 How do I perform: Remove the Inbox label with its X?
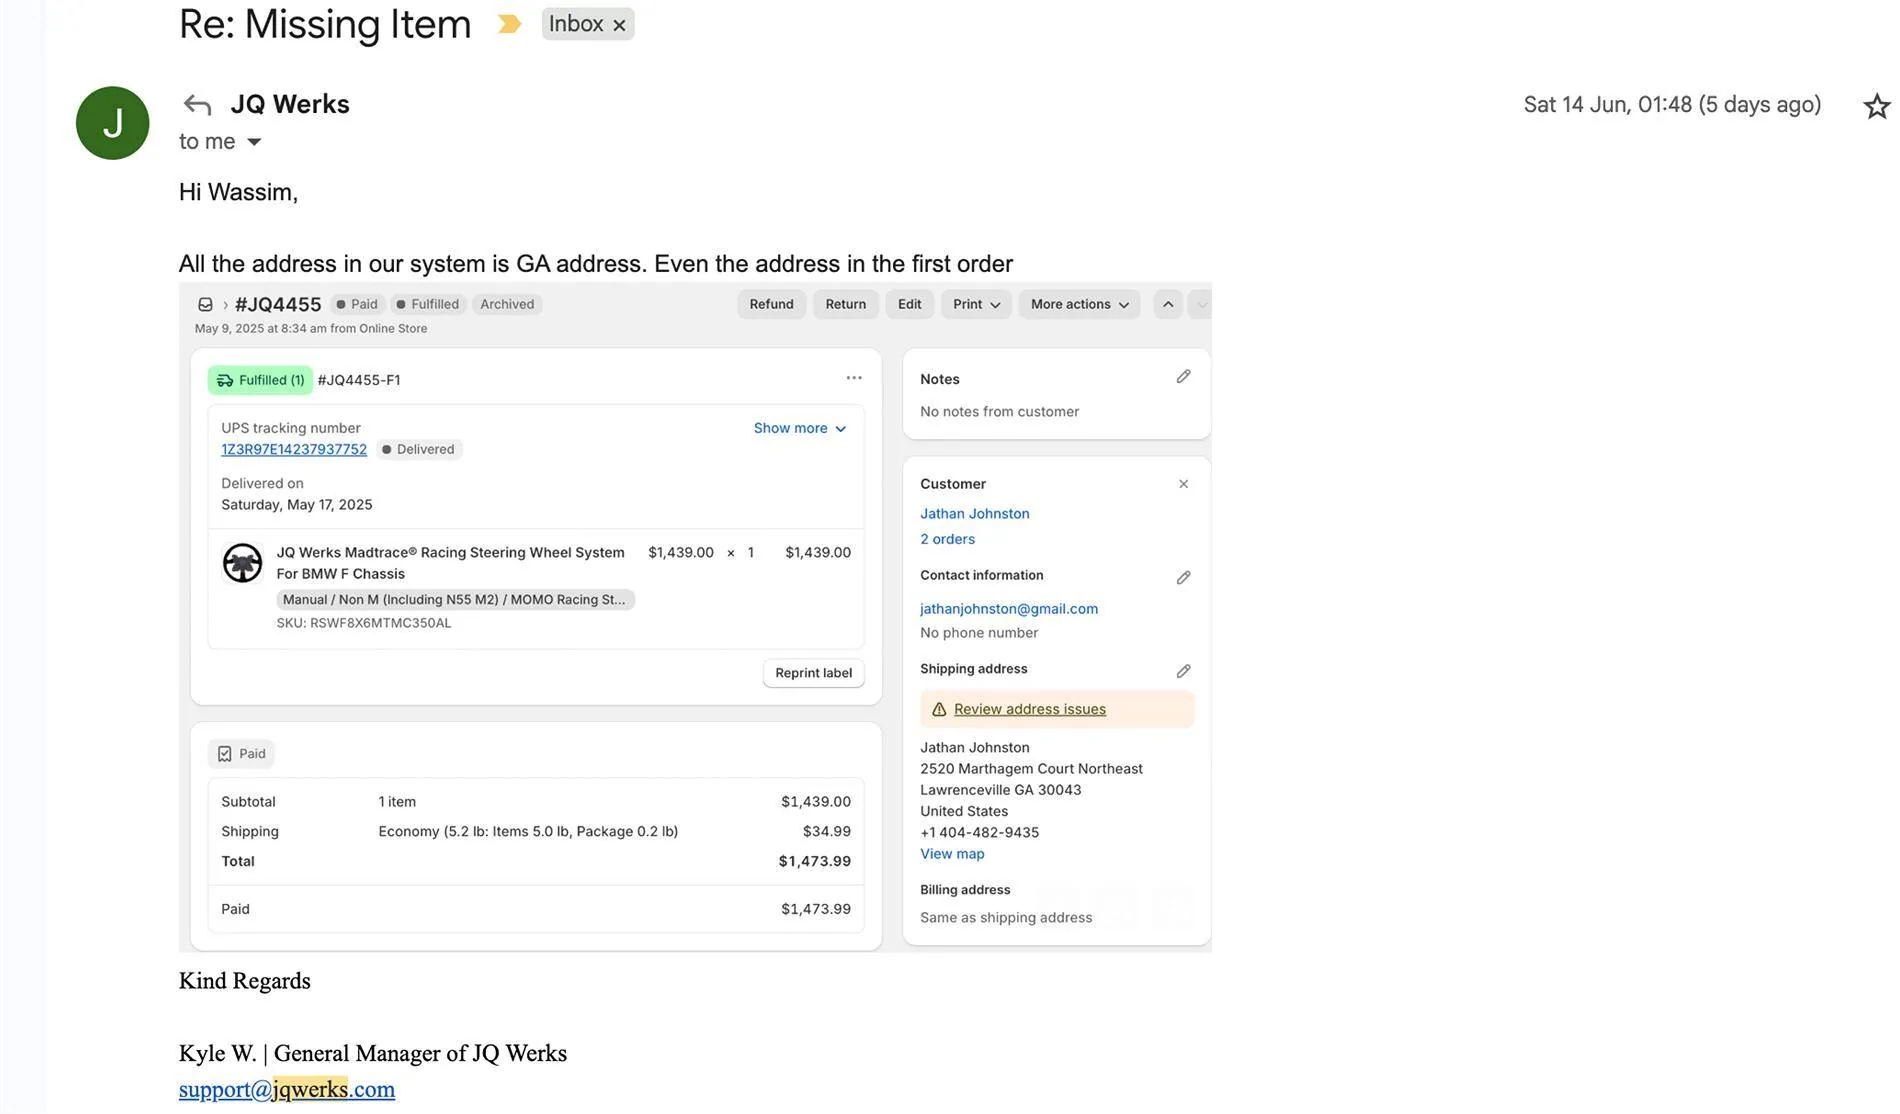[620, 25]
